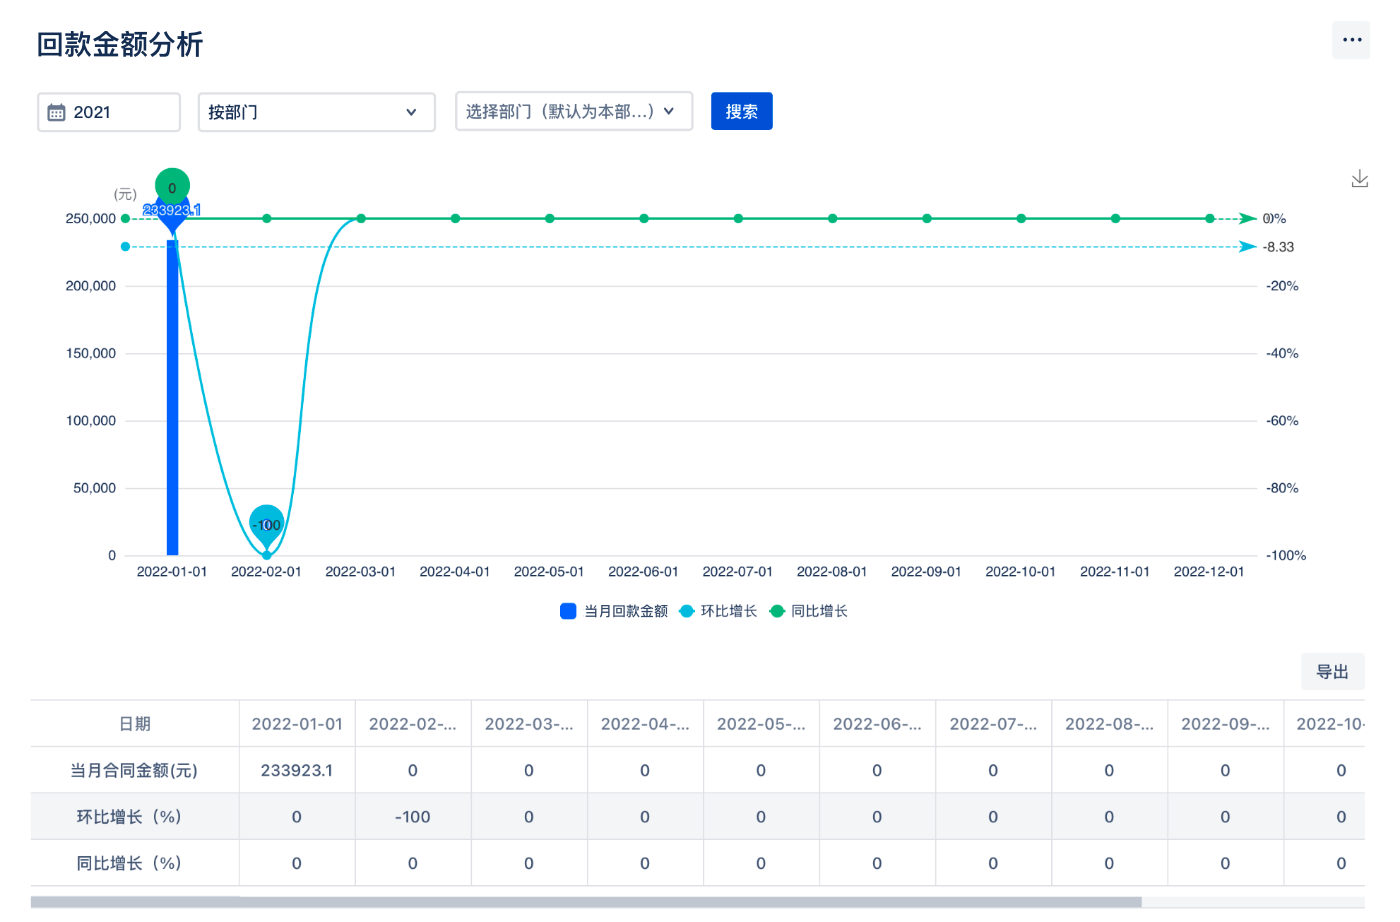Image resolution: width=1400 pixels, height=922 pixels.
Task: Toggle 环比增长 legend series
Action: point(718,611)
